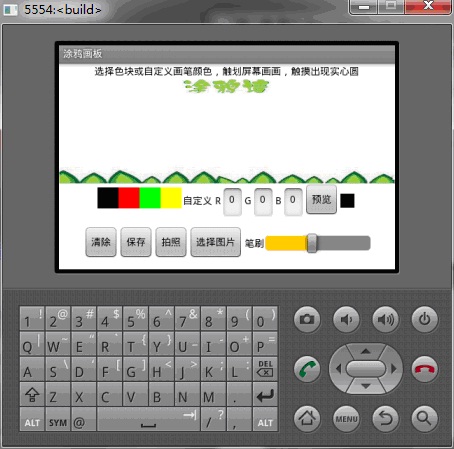Click the 拍照 take photo button
This screenshot has height=449, width=454.
(171, 242)
